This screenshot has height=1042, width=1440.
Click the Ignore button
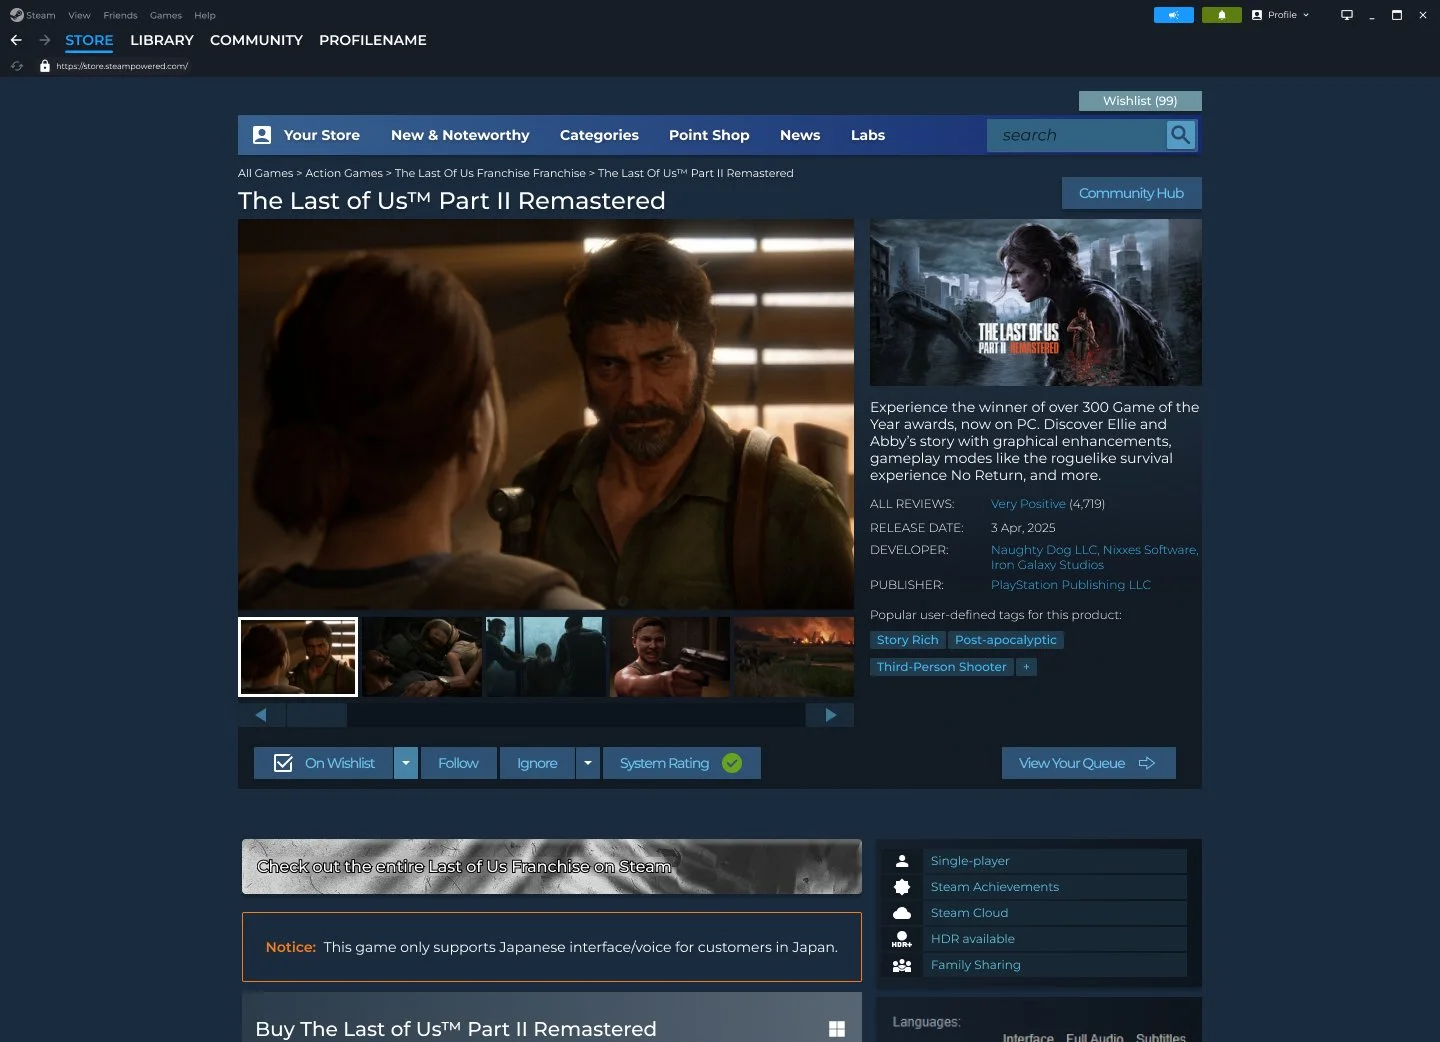coord(537,763)
